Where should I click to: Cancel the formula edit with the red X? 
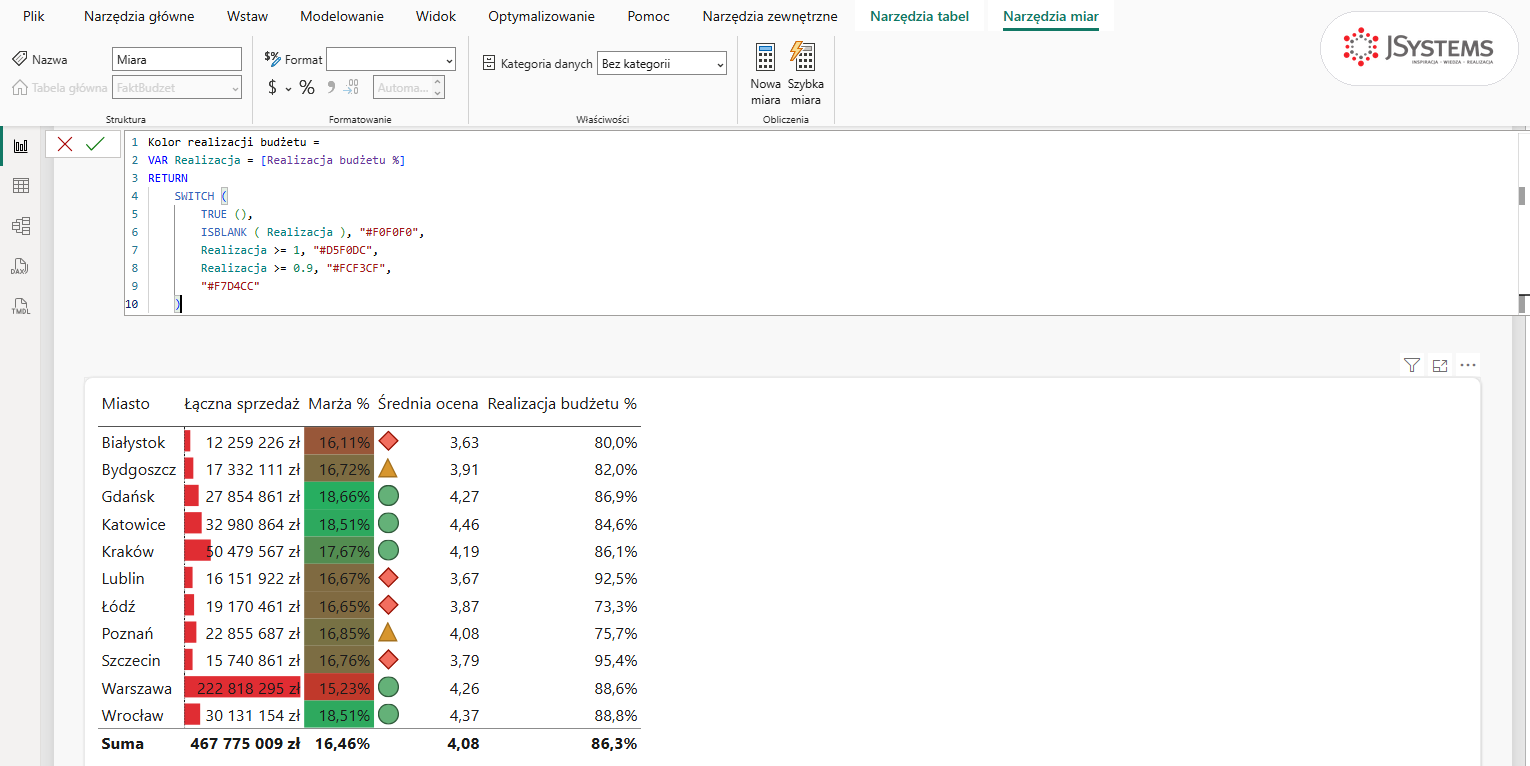coord(65,144)
